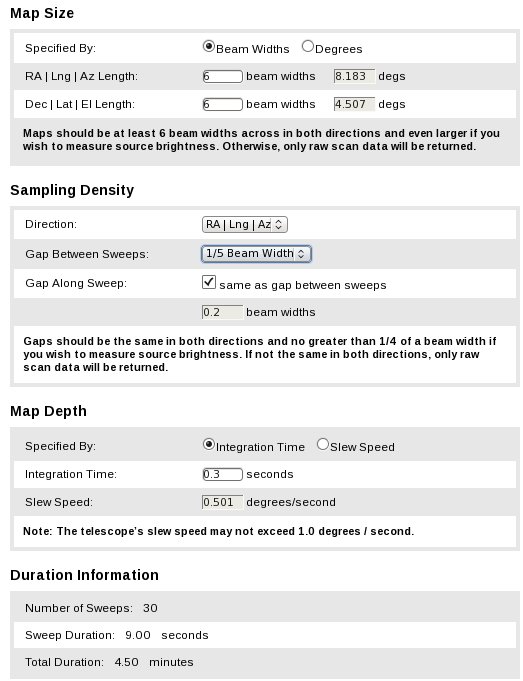Select Beam Widths radio for Map Size
This screenshot has width=523, height=681.
[x=209, y=46]
